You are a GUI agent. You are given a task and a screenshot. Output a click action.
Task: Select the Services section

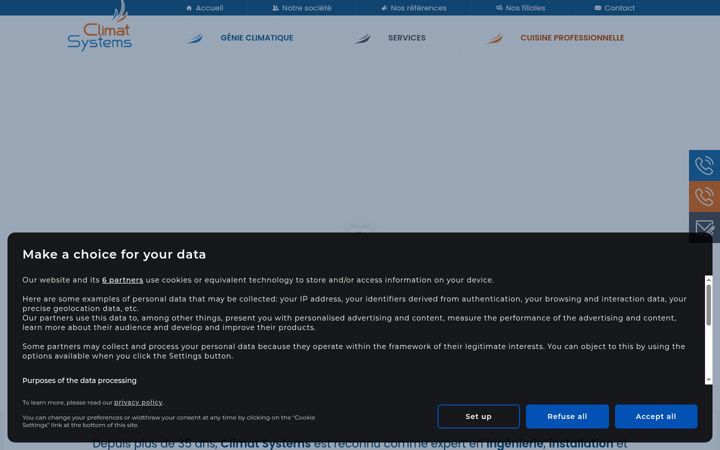[406, 38]
